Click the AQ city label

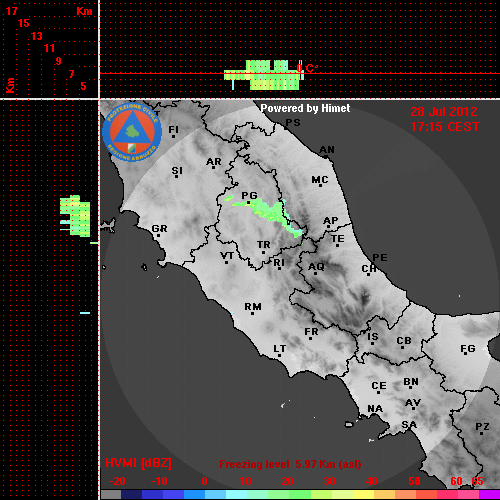[316, 267]
